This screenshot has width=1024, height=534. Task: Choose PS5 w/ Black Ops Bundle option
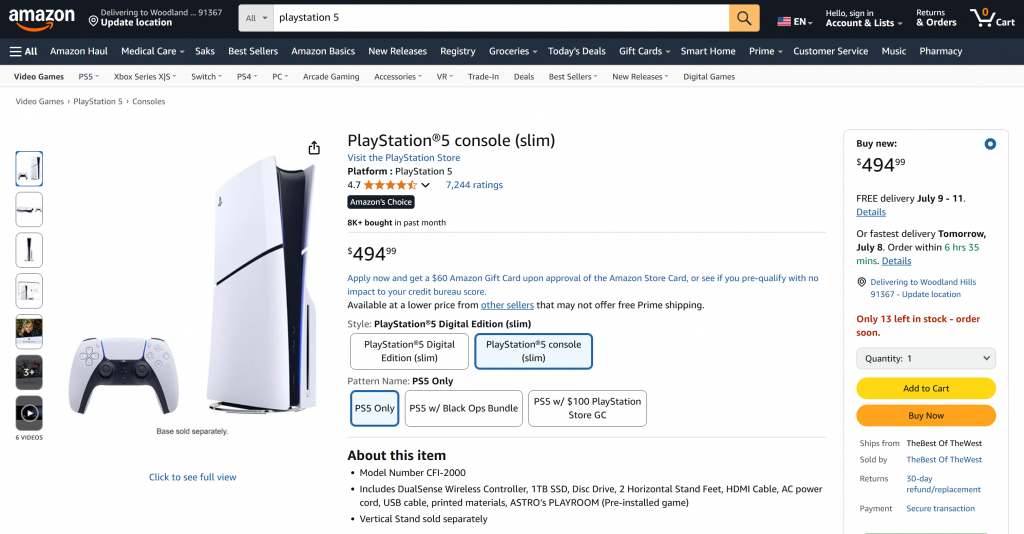[464, 408]
